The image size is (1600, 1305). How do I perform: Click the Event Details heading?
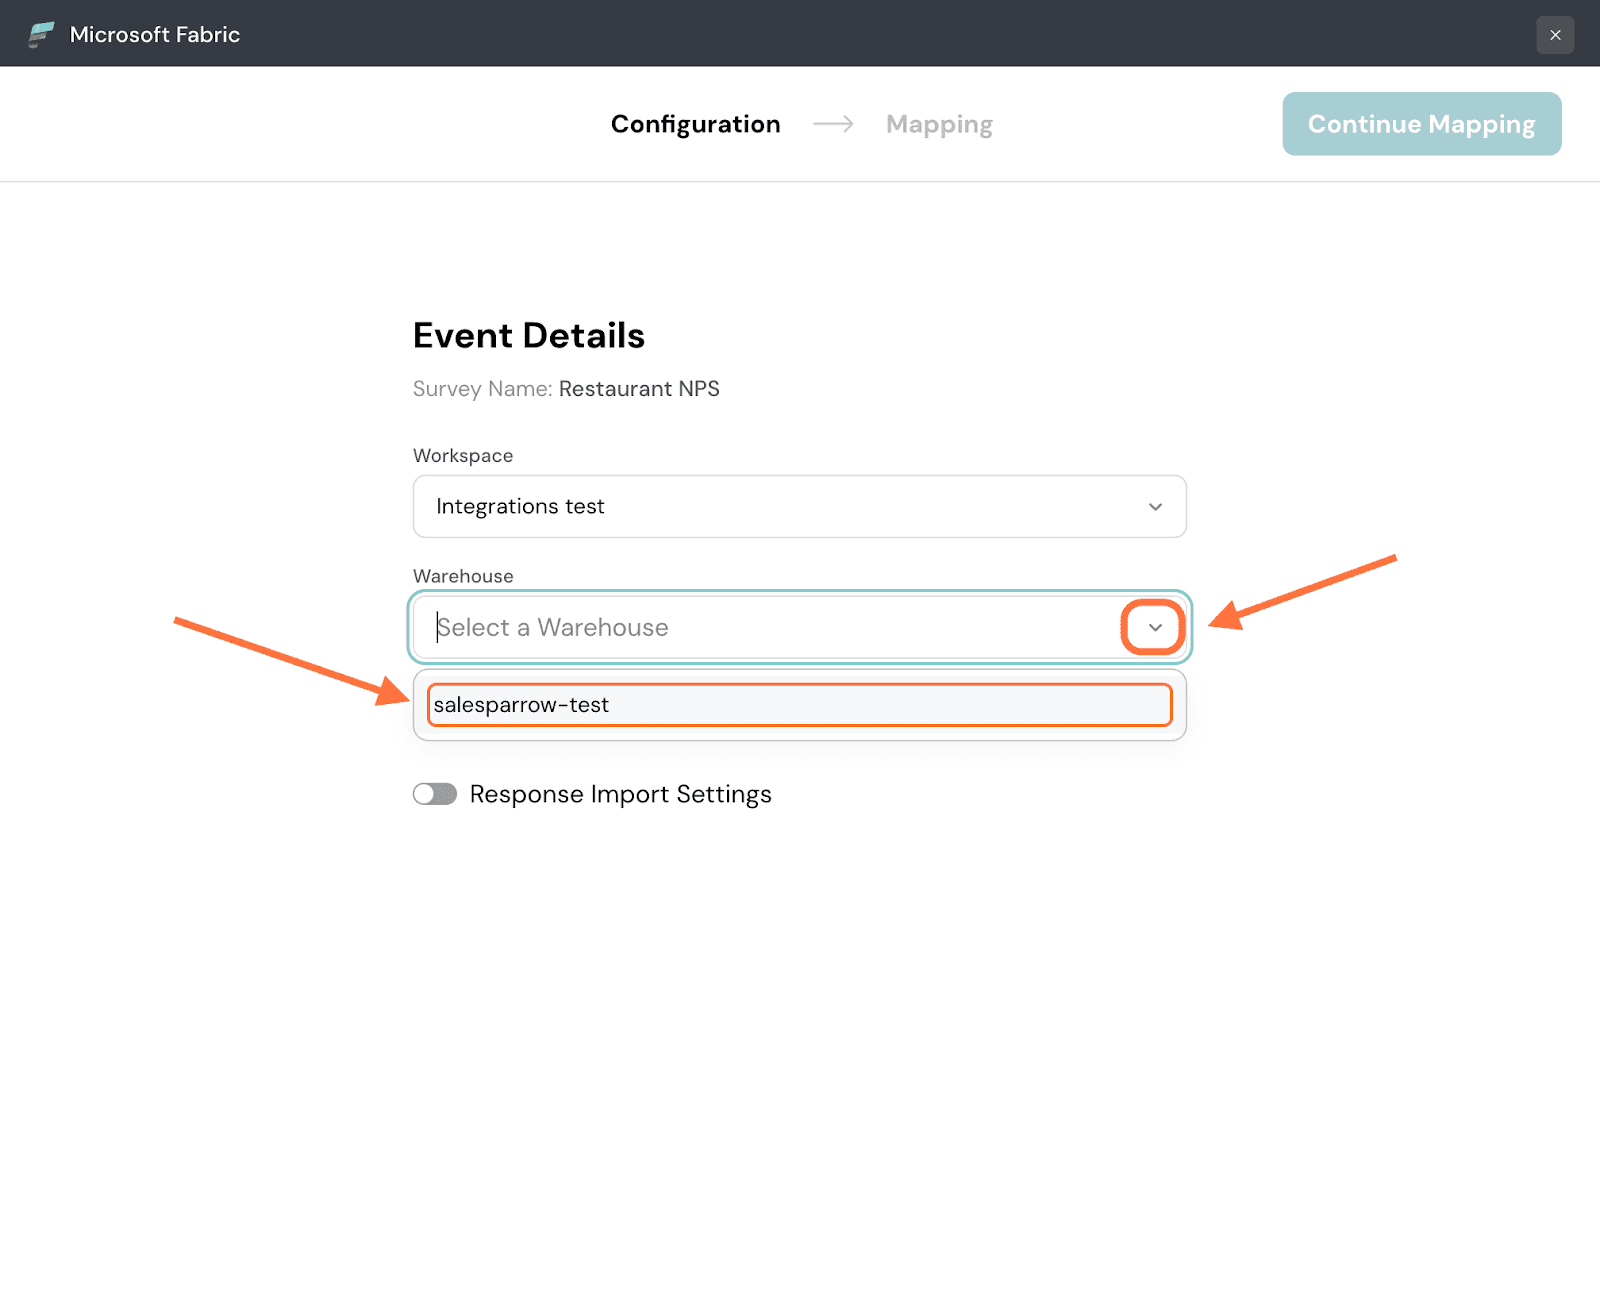528,336
